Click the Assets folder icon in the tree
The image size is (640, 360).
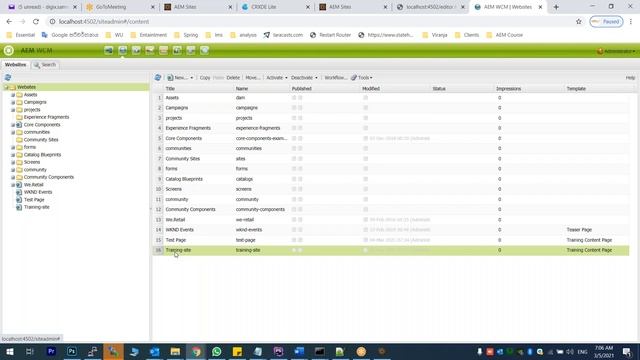(19, 95)
